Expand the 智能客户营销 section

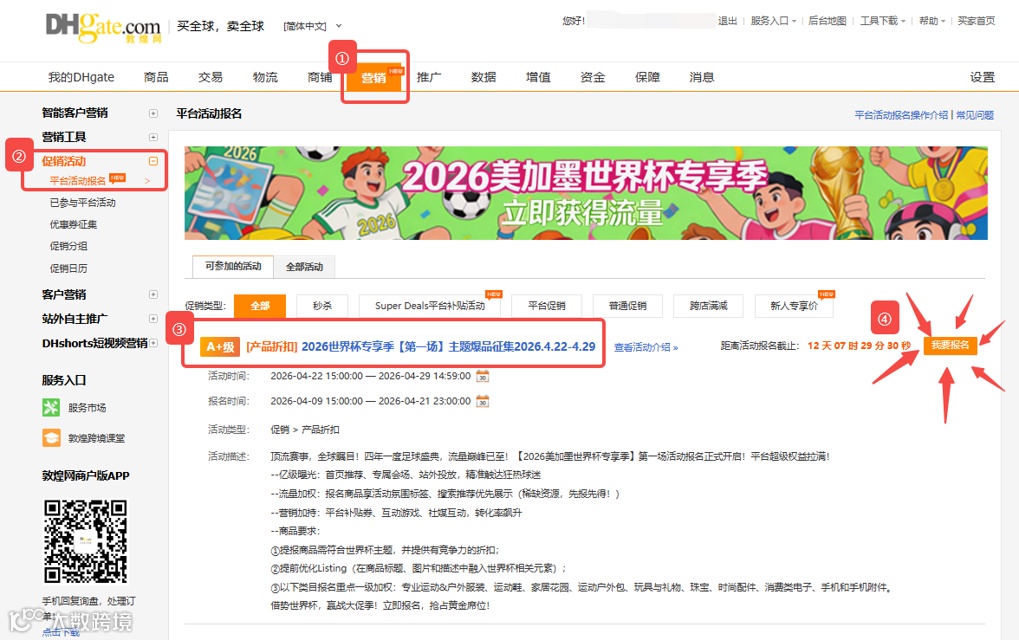153,113
